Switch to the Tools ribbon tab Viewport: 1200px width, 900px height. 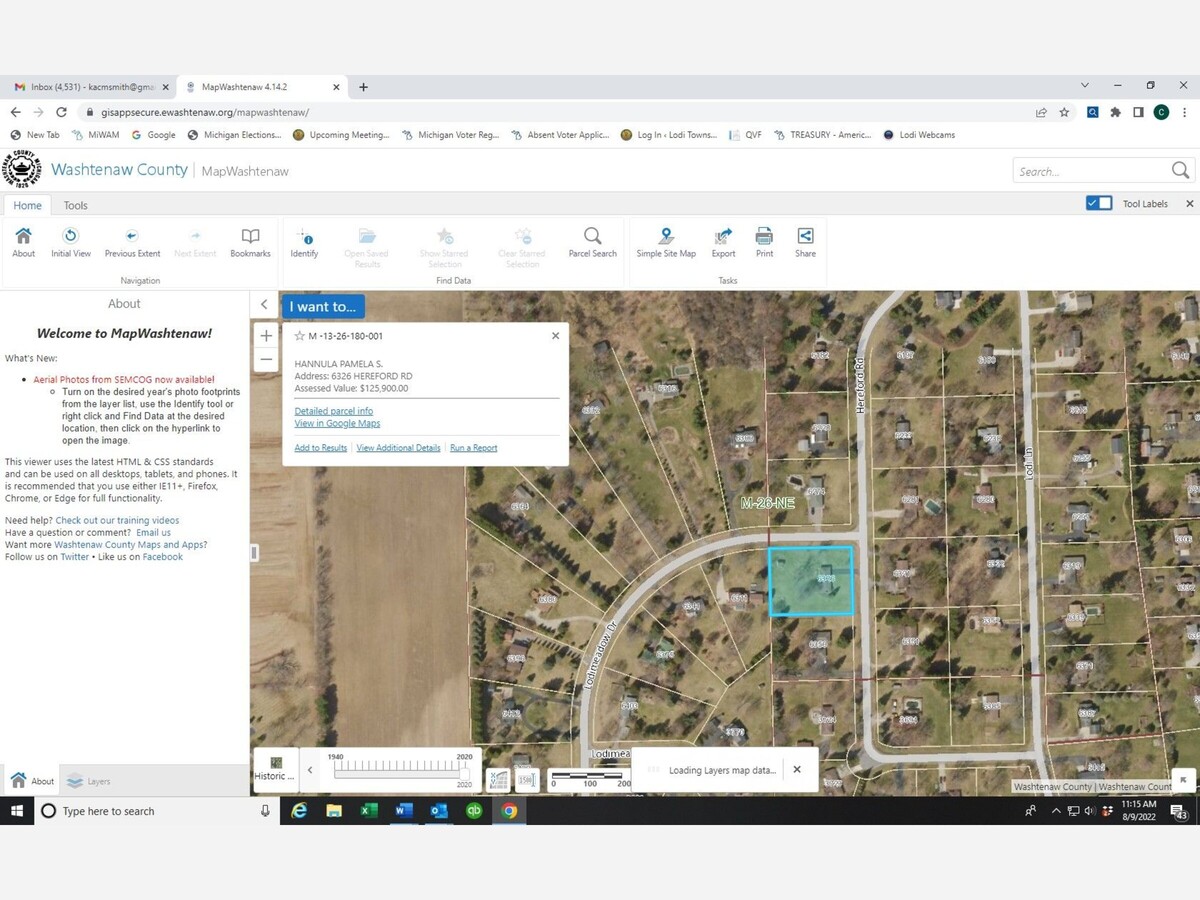pyautogui.click(x=76, y=205)
